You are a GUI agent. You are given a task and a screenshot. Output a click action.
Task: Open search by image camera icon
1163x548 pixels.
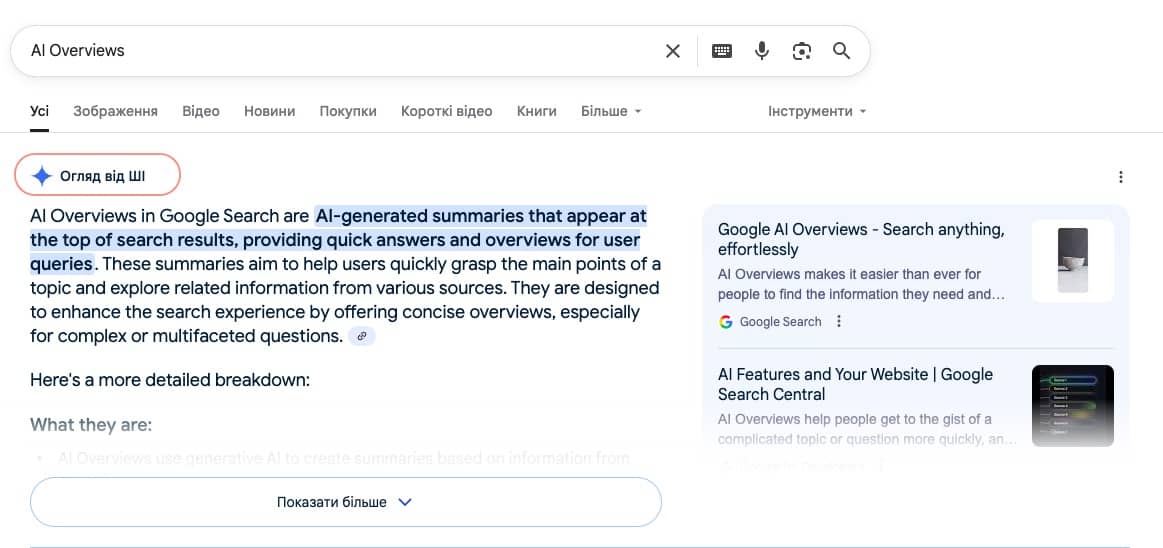coord(801,51)
